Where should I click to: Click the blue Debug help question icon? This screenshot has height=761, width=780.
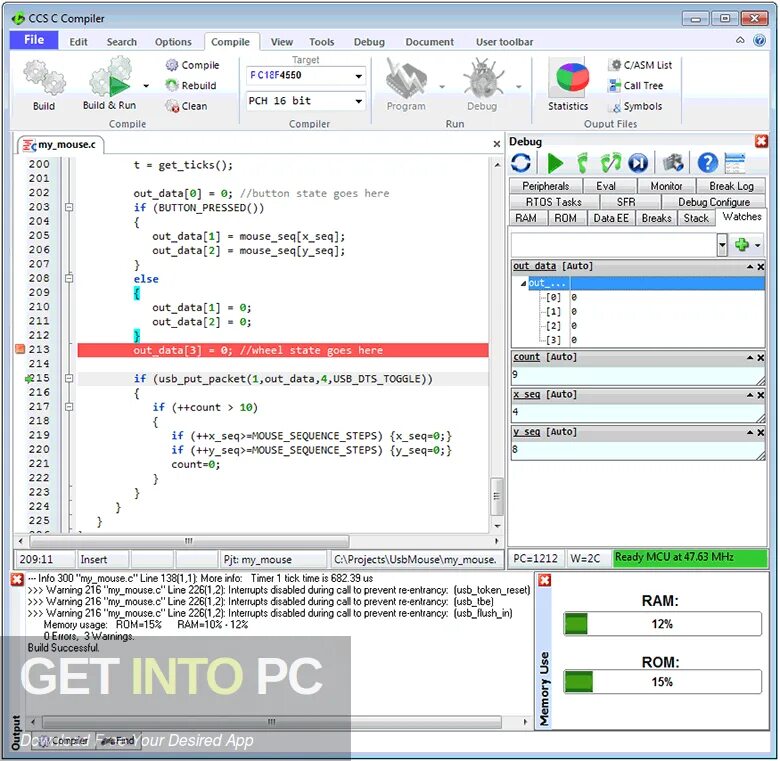click(707, 163)
